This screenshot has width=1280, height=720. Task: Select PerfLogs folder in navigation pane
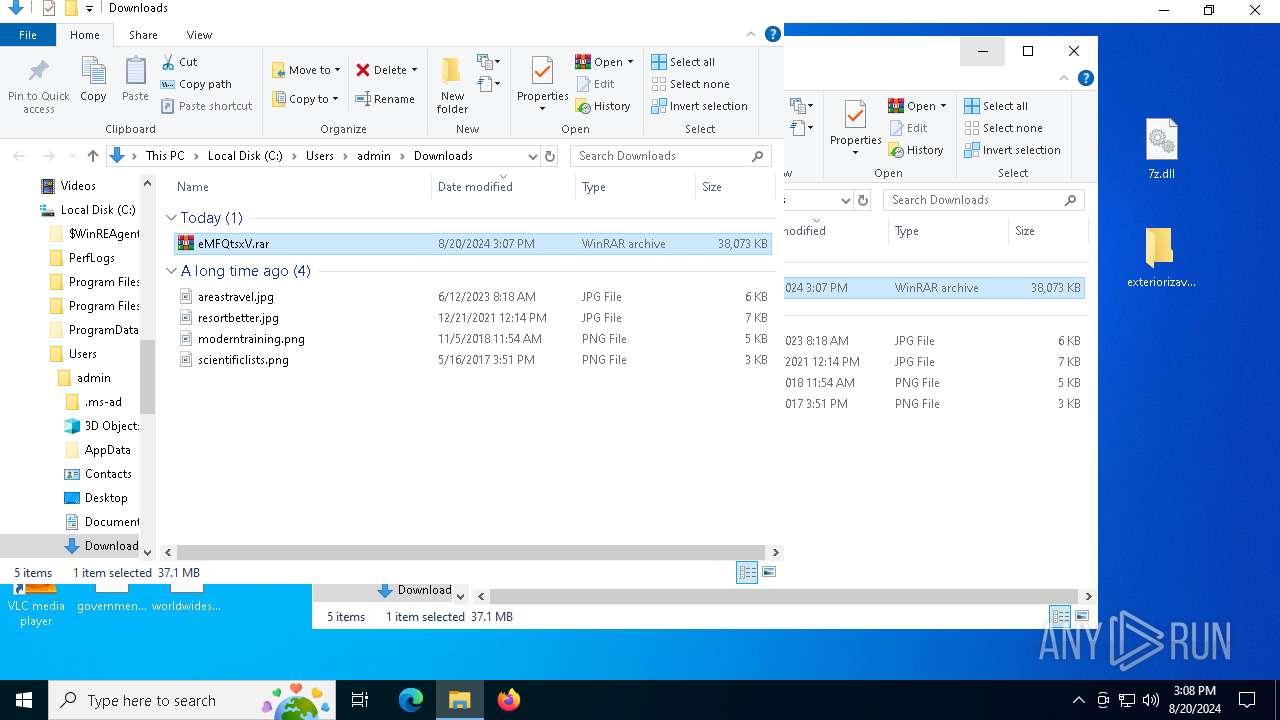(91, 258)
